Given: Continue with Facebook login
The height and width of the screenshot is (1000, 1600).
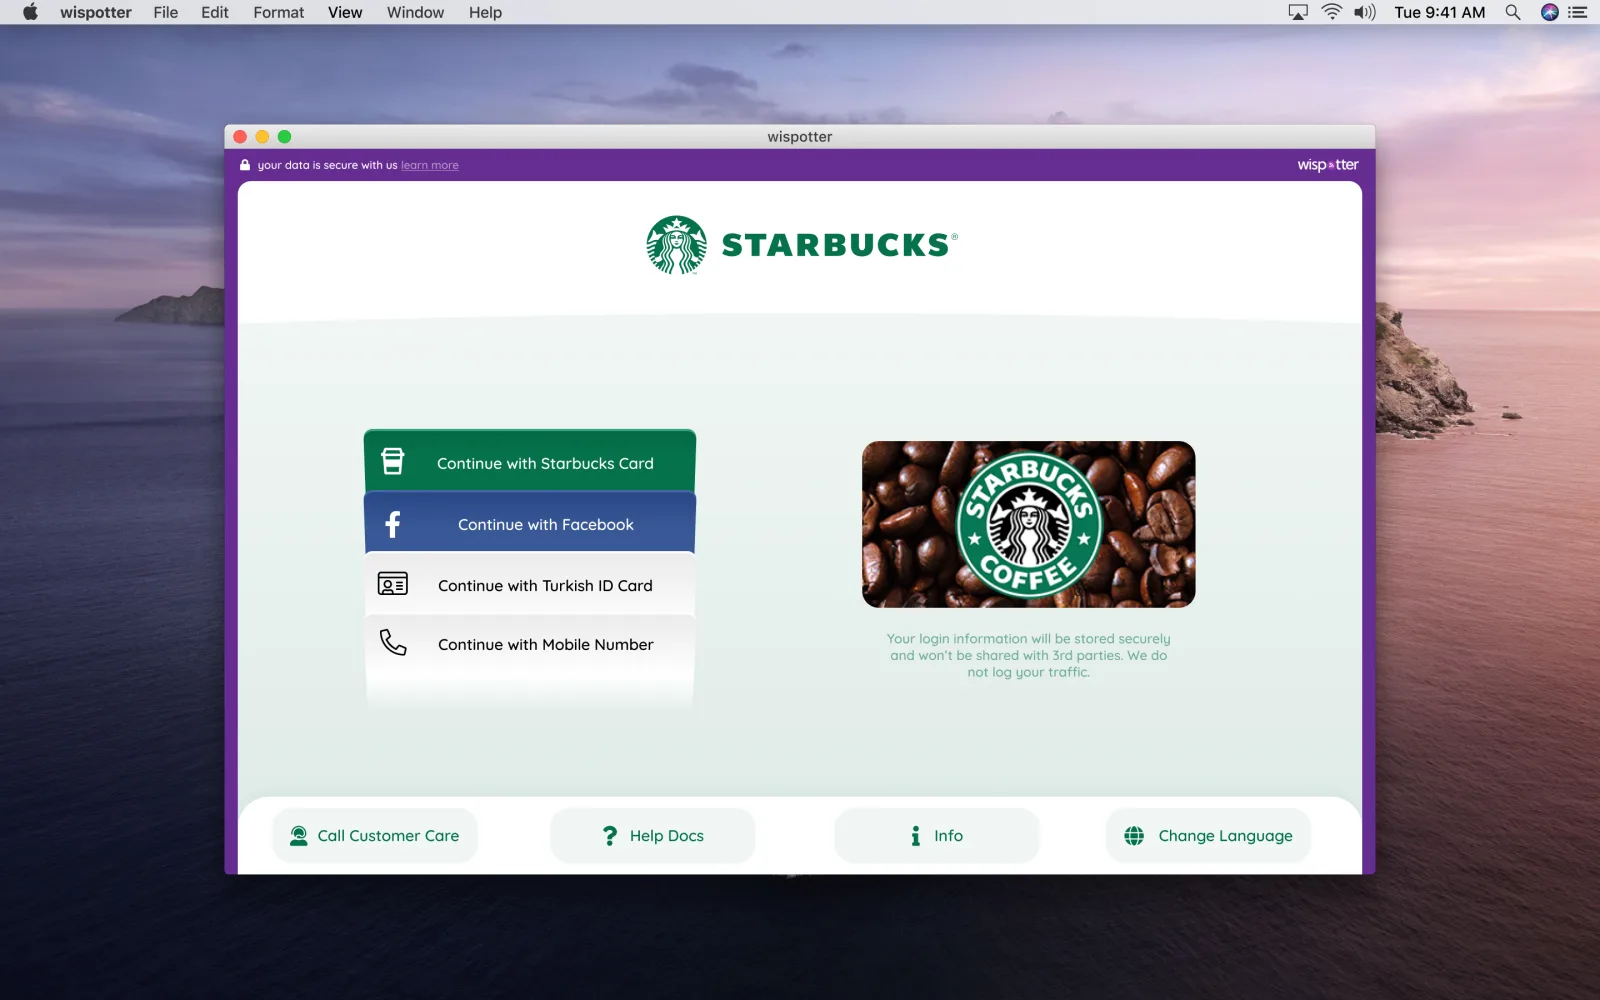Looking at the screenshot, I should click(x=530, y=522).
